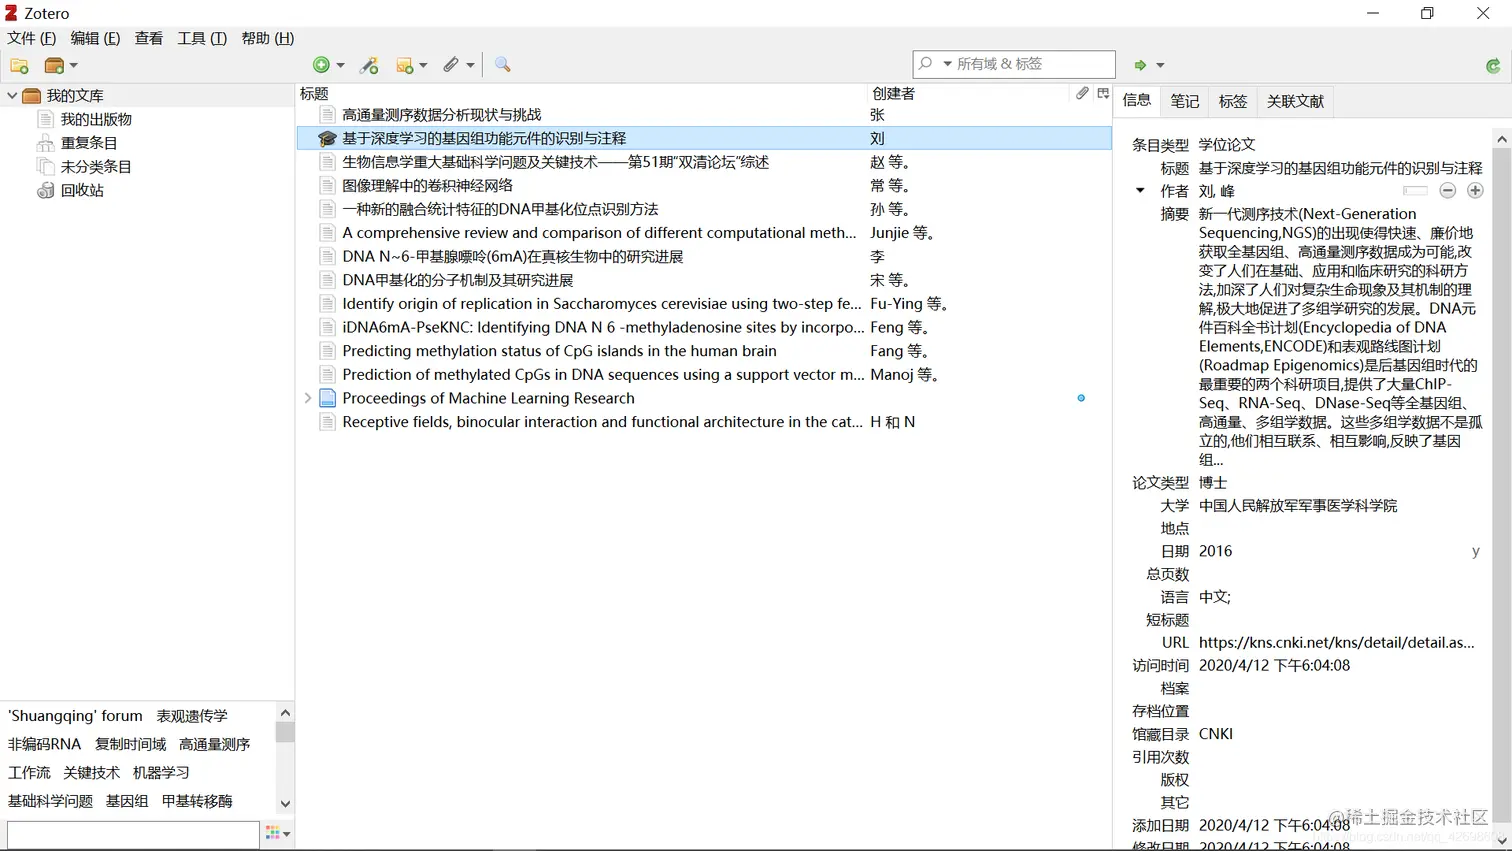The width and height of the screenshot is (1512, 851).
Task: Click the green New Item plus icon
Action: click(321, 65)
